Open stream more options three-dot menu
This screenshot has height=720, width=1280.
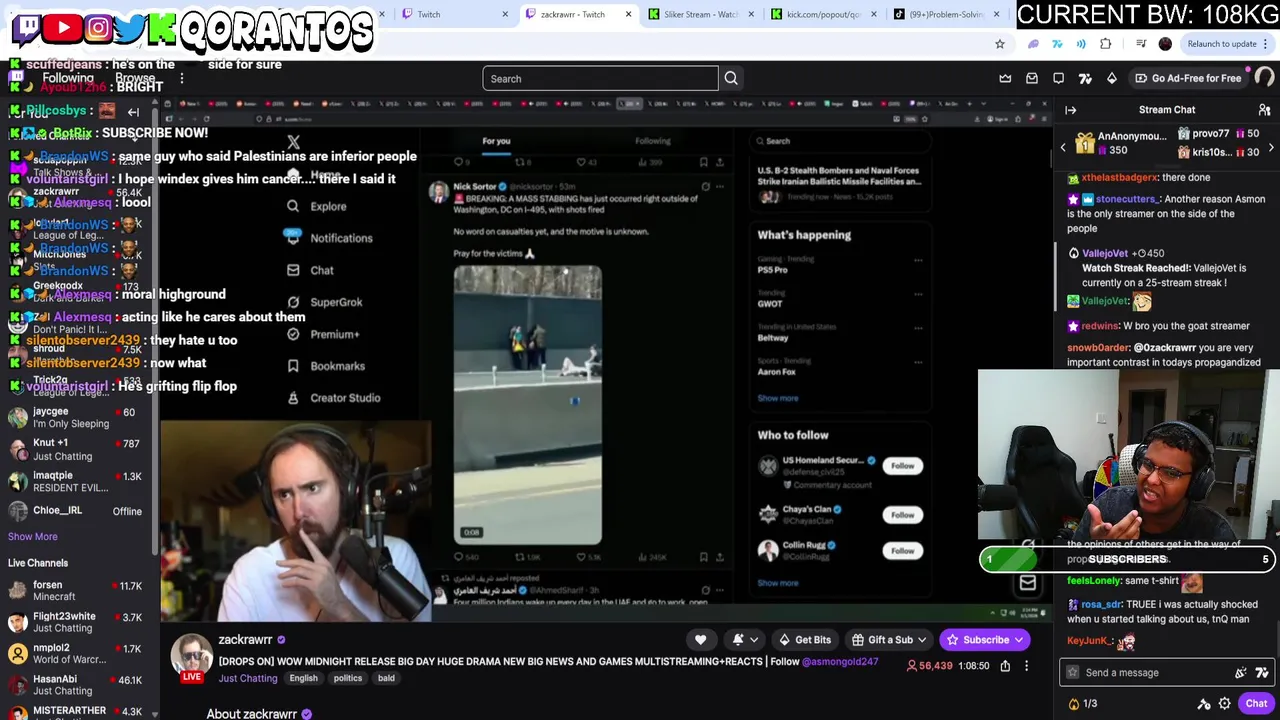(x=1026, y=666)
